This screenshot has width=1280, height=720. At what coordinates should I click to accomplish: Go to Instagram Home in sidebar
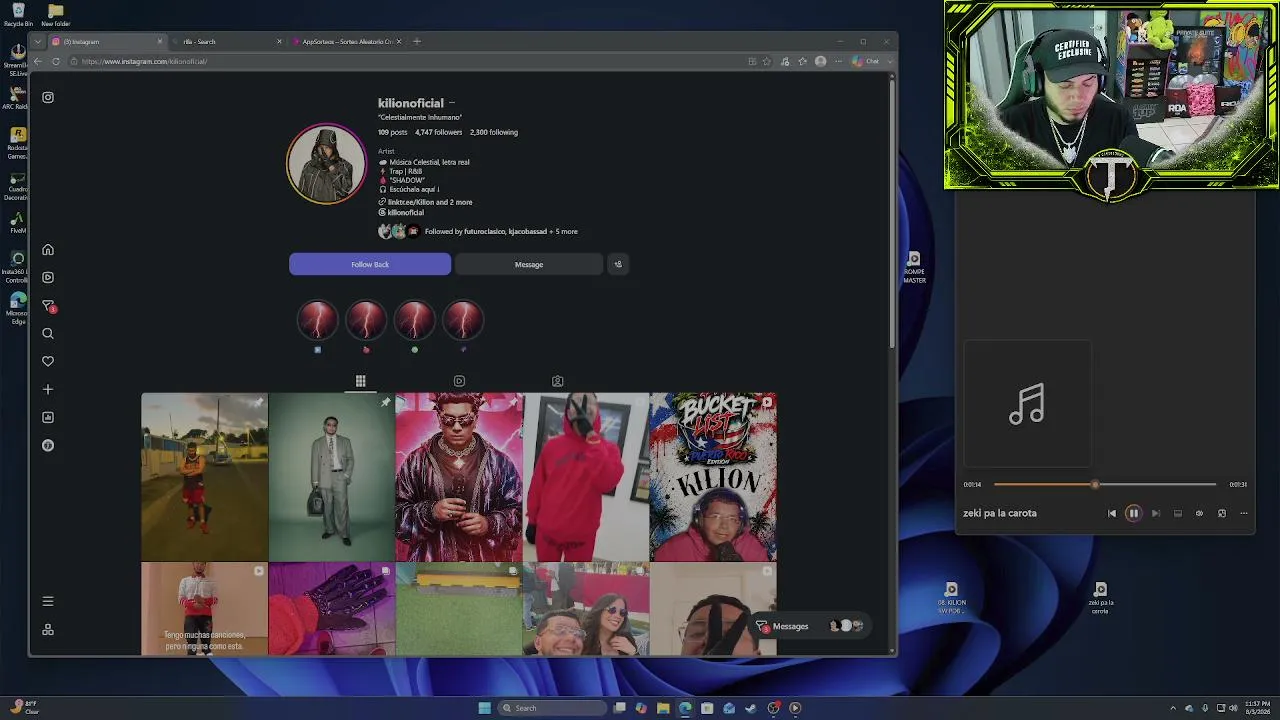click(x=48, y=250)
